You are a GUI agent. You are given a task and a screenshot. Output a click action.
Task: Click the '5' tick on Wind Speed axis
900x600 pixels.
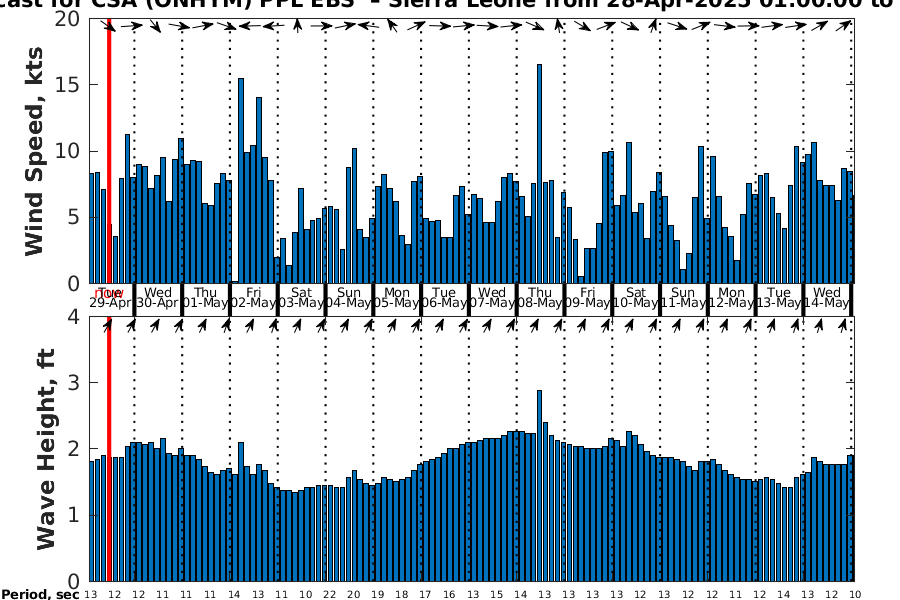tap(73, 217)
